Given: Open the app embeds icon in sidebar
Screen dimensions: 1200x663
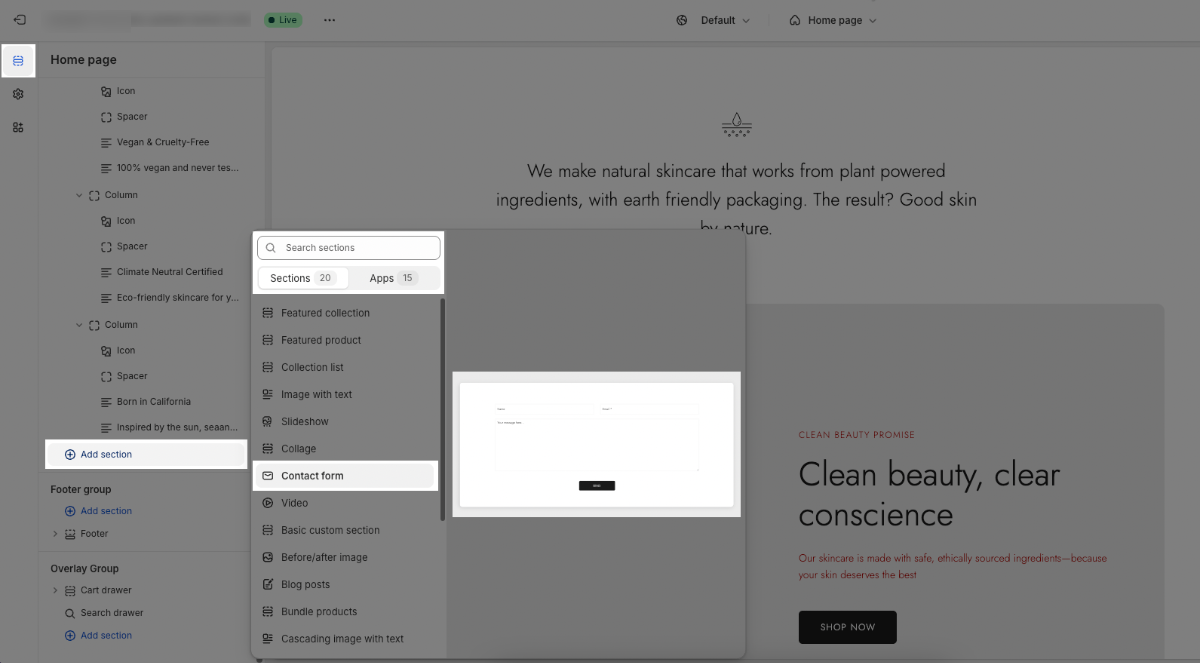Looking at the screenshot, I should point(18,127).
